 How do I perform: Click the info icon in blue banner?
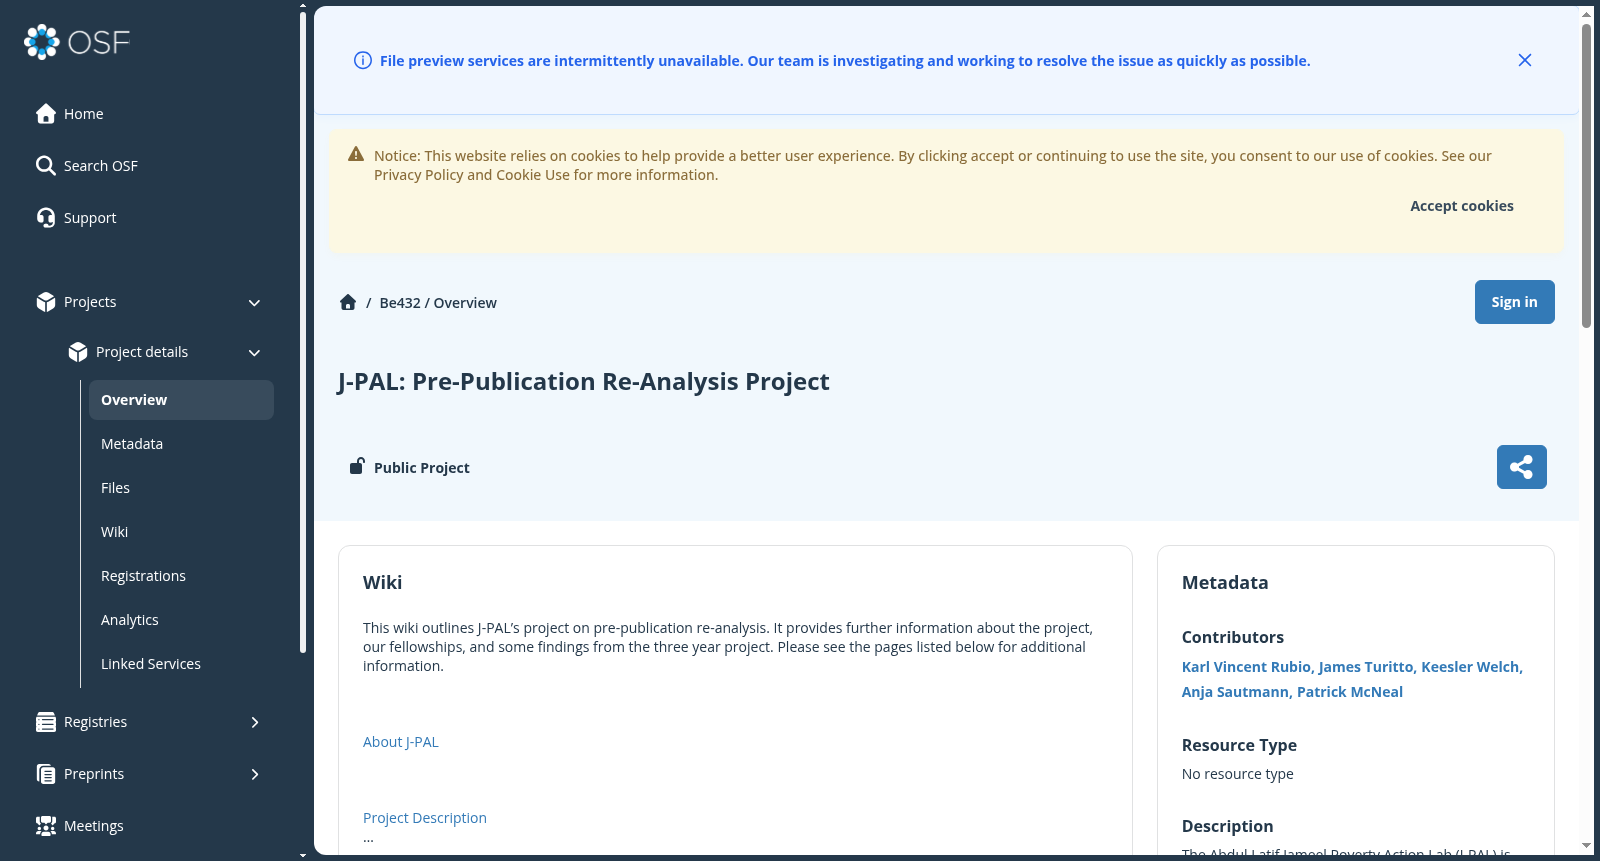coord(363,61)
